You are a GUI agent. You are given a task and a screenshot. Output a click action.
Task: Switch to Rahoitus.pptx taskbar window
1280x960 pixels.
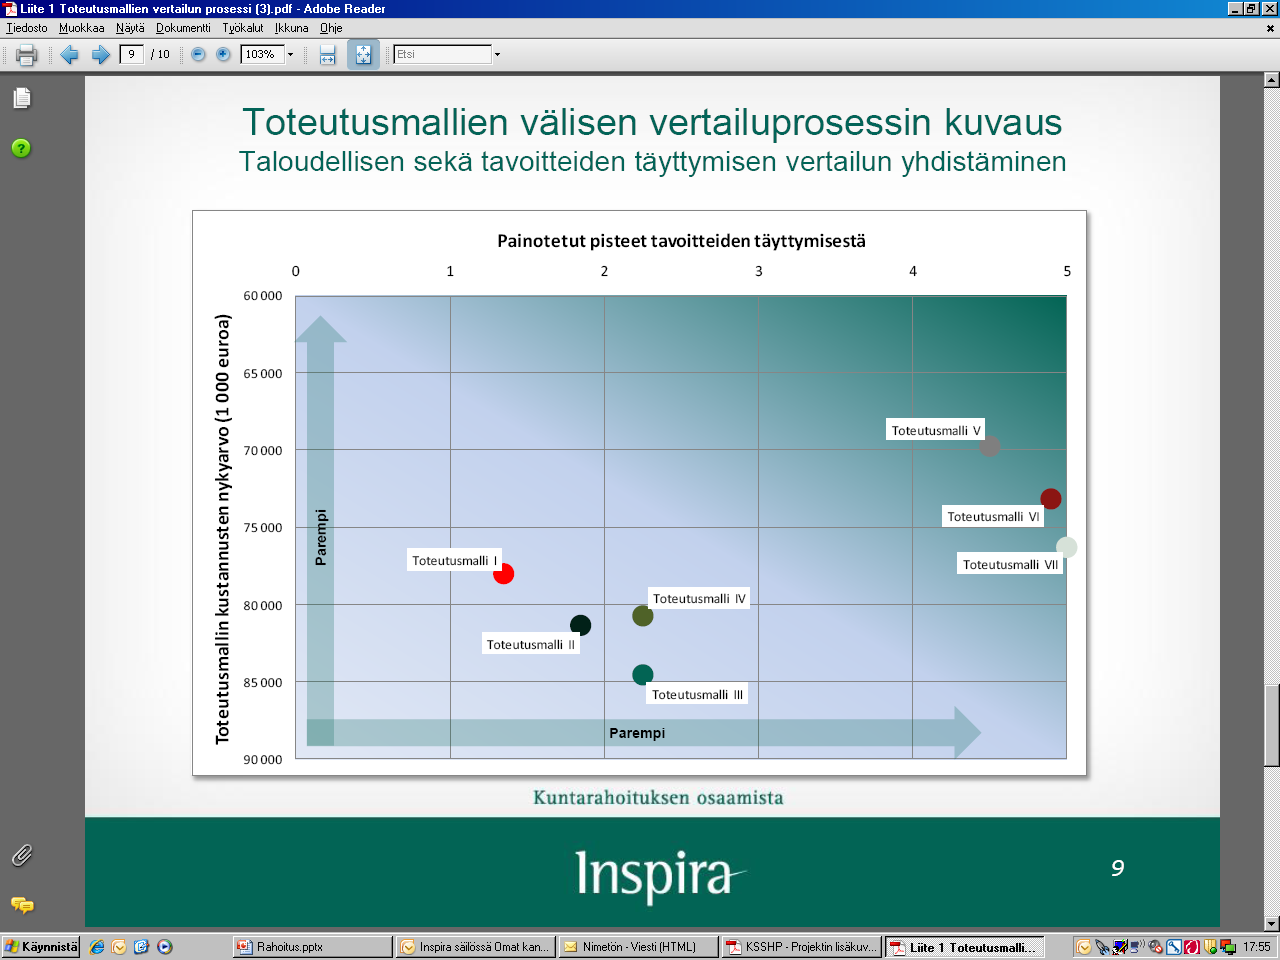312,947
